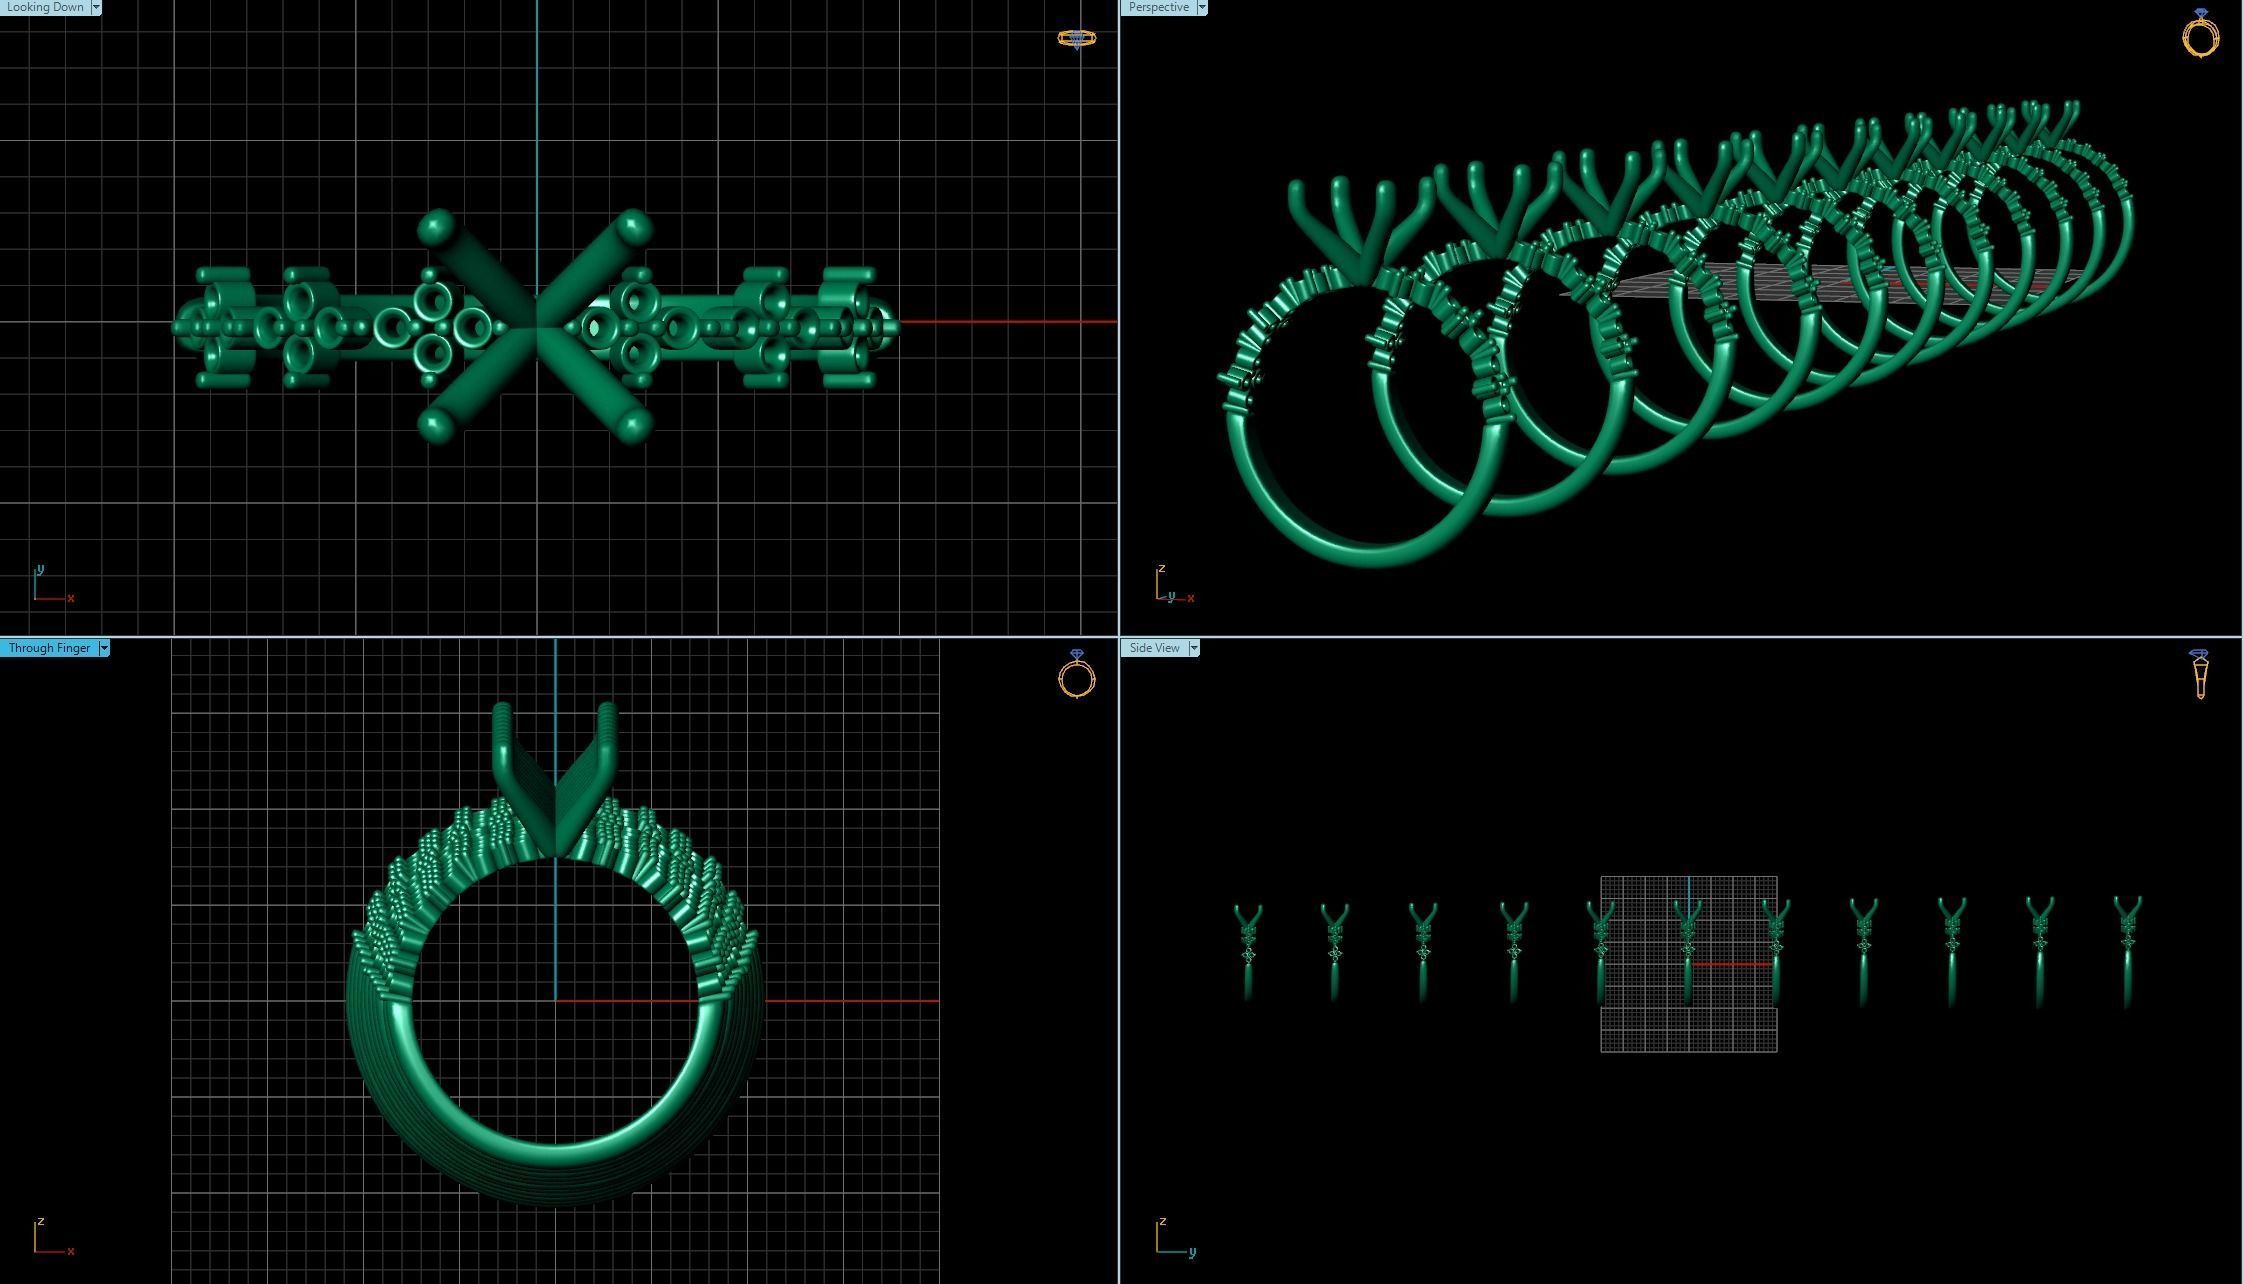
Task: Open the Looking Down viewport dropdown arrow
Action: pyautogui.click(x=96, y=7)
